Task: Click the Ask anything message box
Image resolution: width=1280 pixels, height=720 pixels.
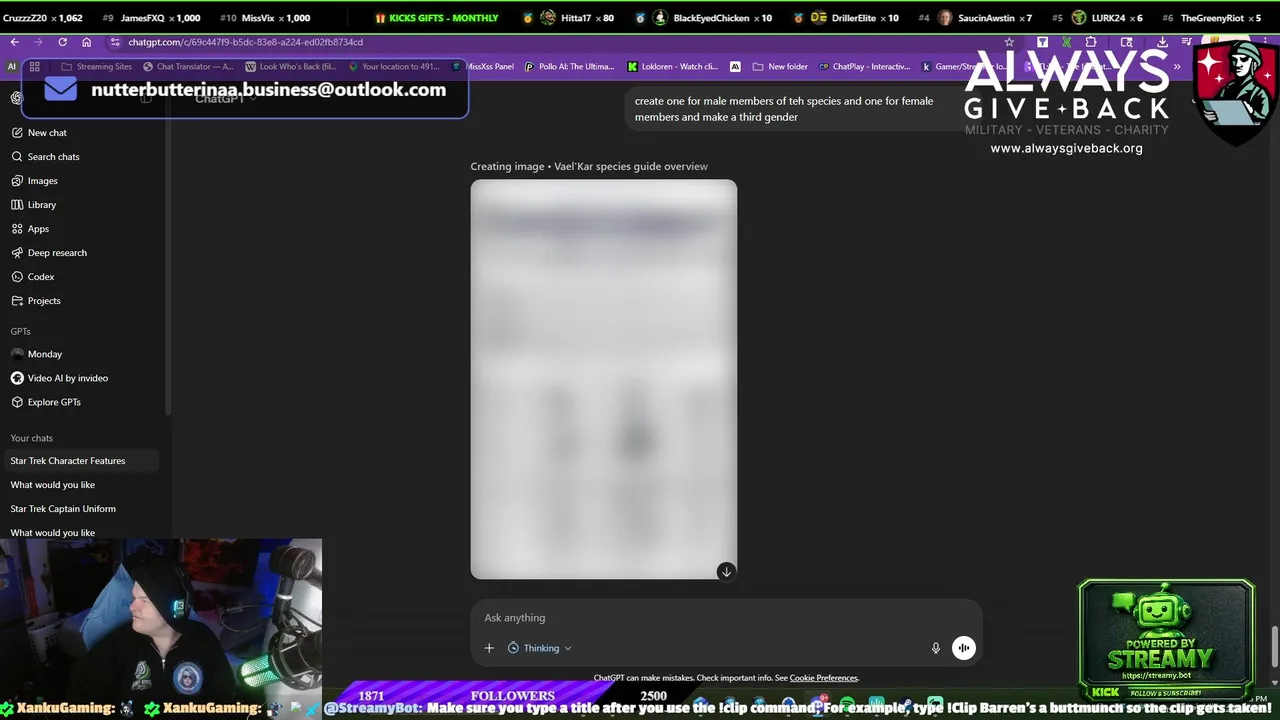Action: (727, 617)
